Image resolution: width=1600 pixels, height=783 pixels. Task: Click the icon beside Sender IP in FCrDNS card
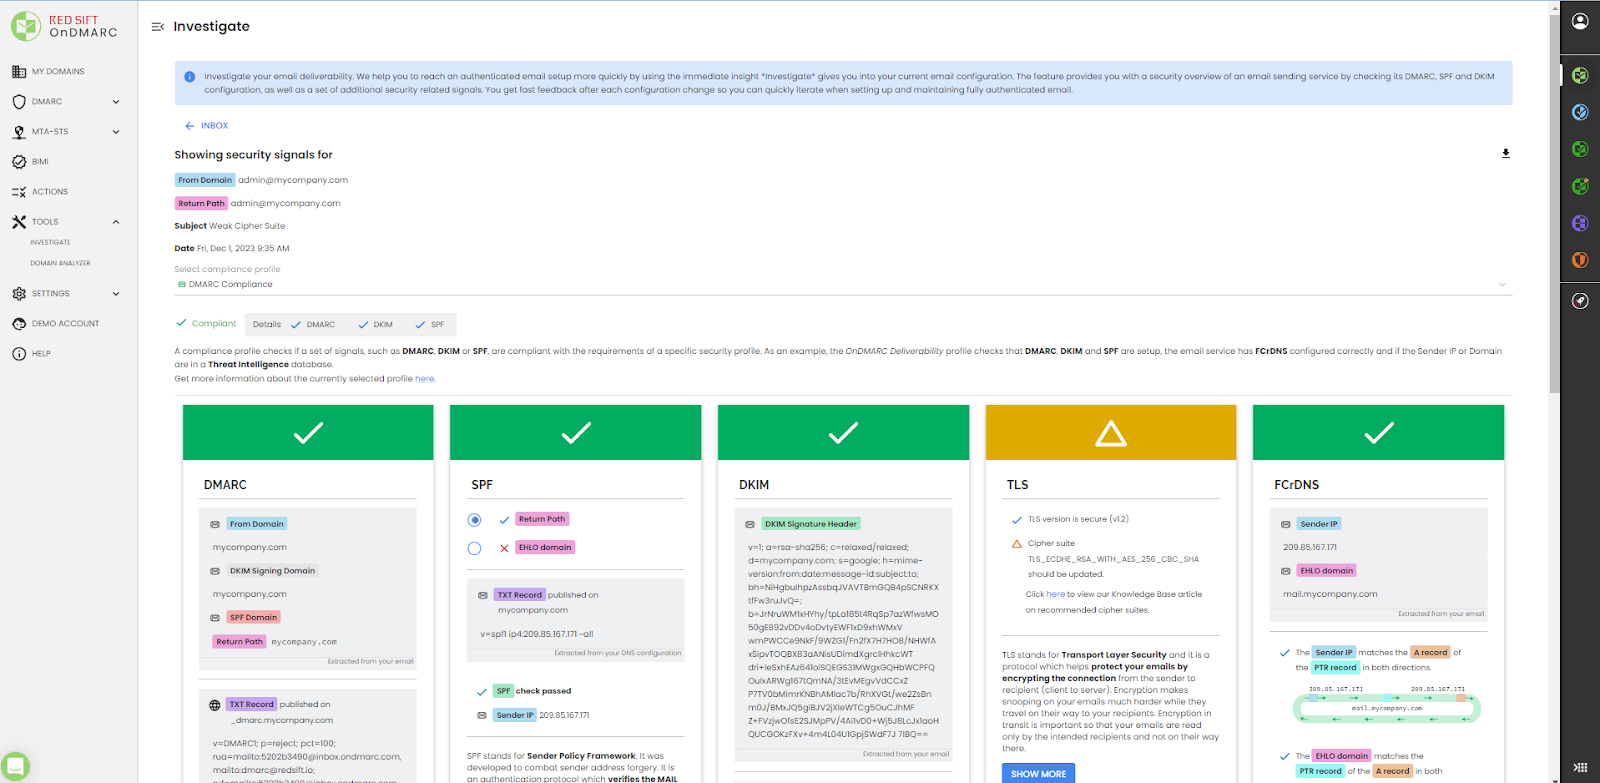1286,524
